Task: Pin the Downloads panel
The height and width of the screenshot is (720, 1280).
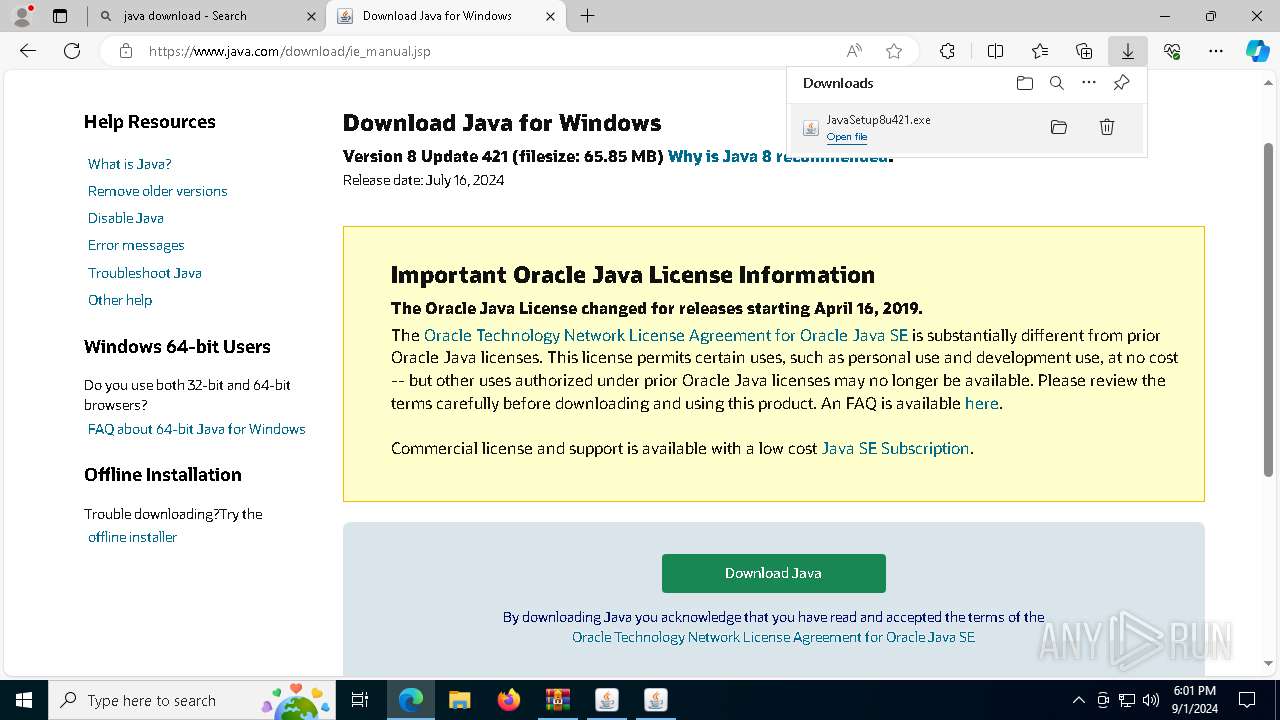Action: pyautogui.click(x=1121, y=83)
